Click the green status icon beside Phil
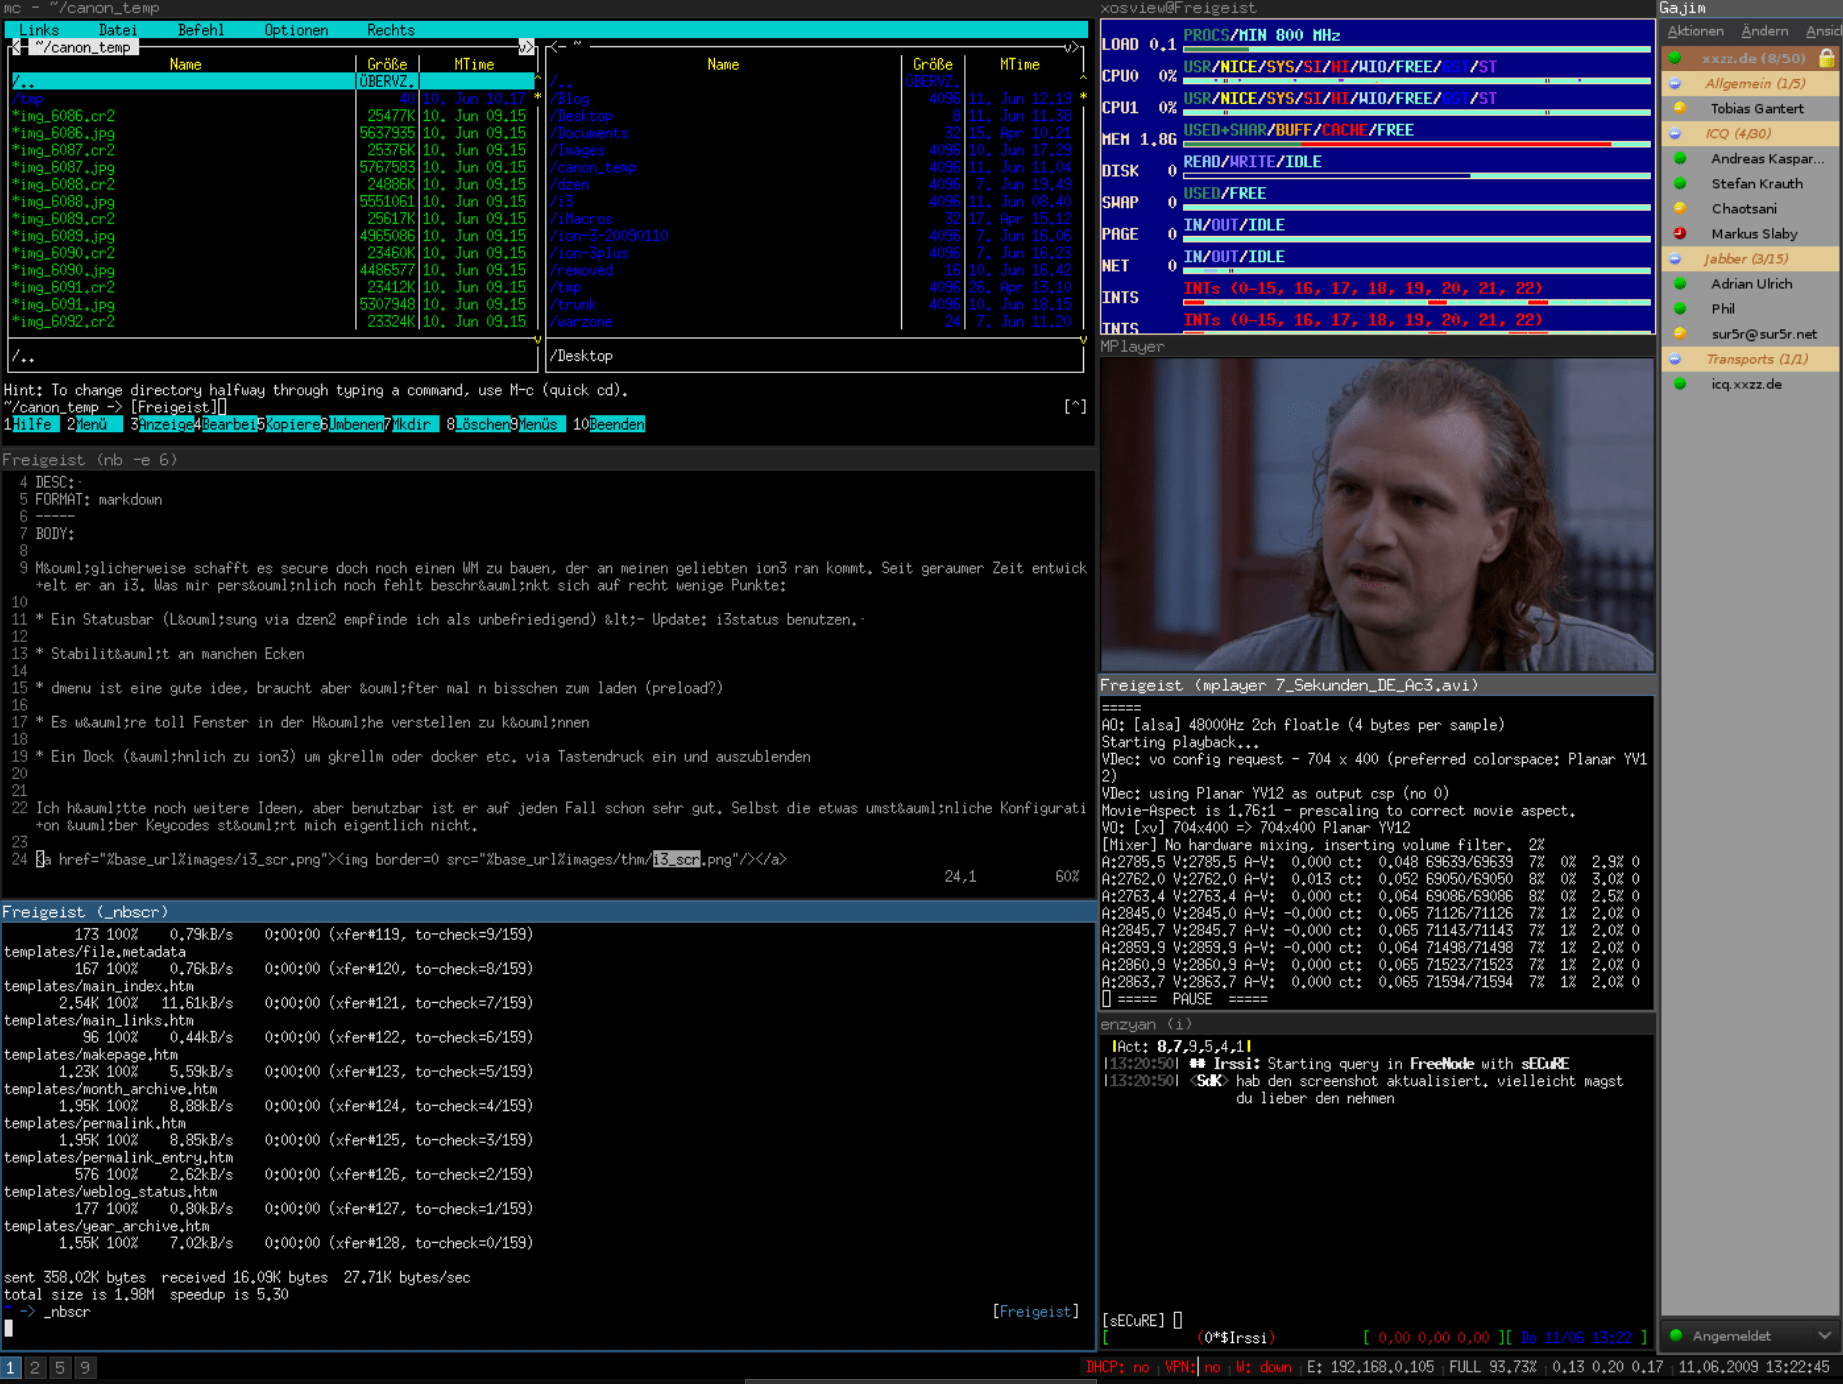Image resolution: width=1843 pixels, height=1384 pixels. pyautogui.click(x=1680, y=308)
